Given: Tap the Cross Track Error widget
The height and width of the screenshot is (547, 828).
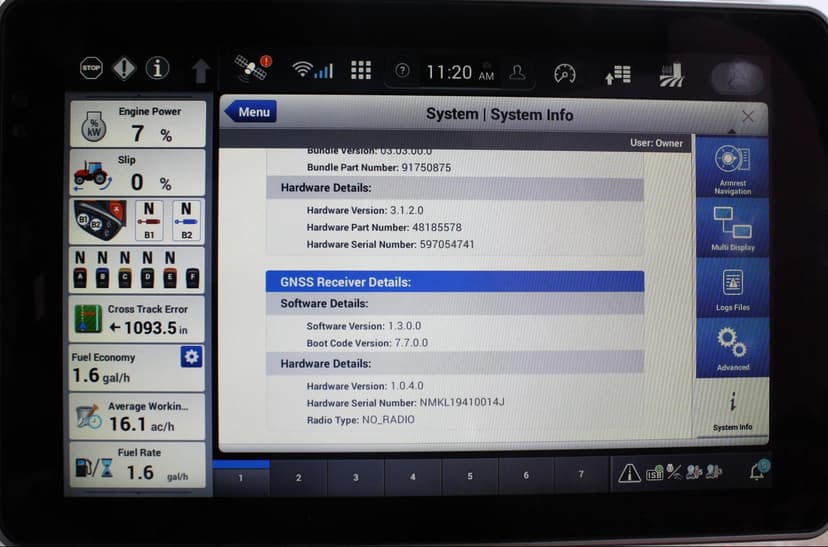Looking at the screenshot, I should [136, 320].
